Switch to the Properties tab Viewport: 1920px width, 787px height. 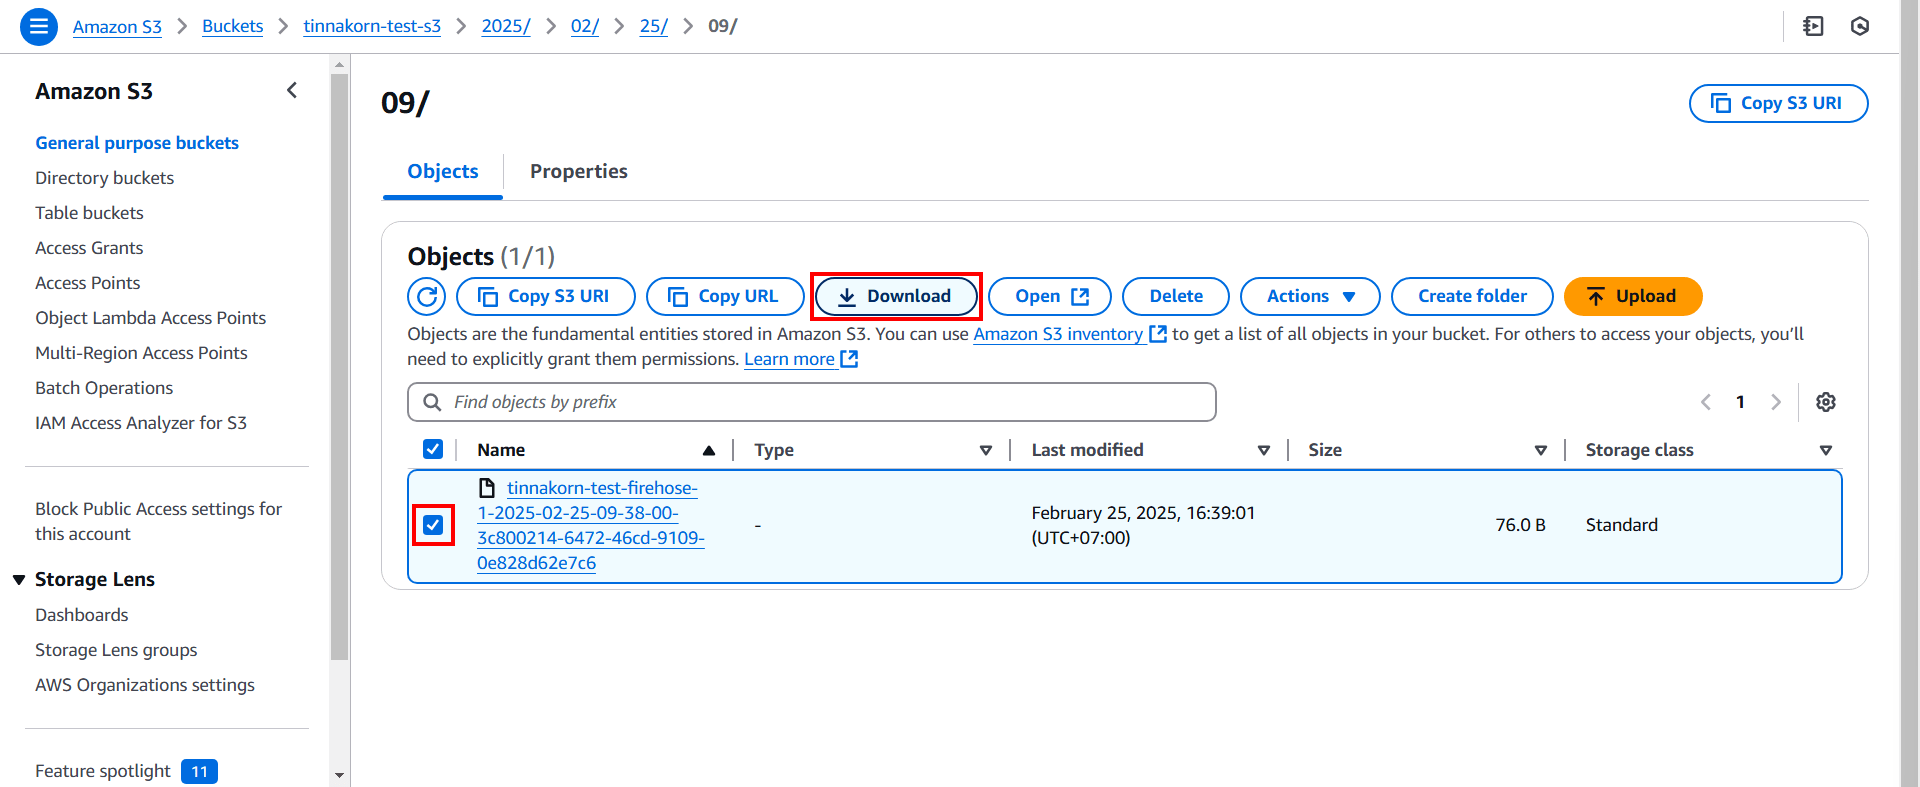579,171
